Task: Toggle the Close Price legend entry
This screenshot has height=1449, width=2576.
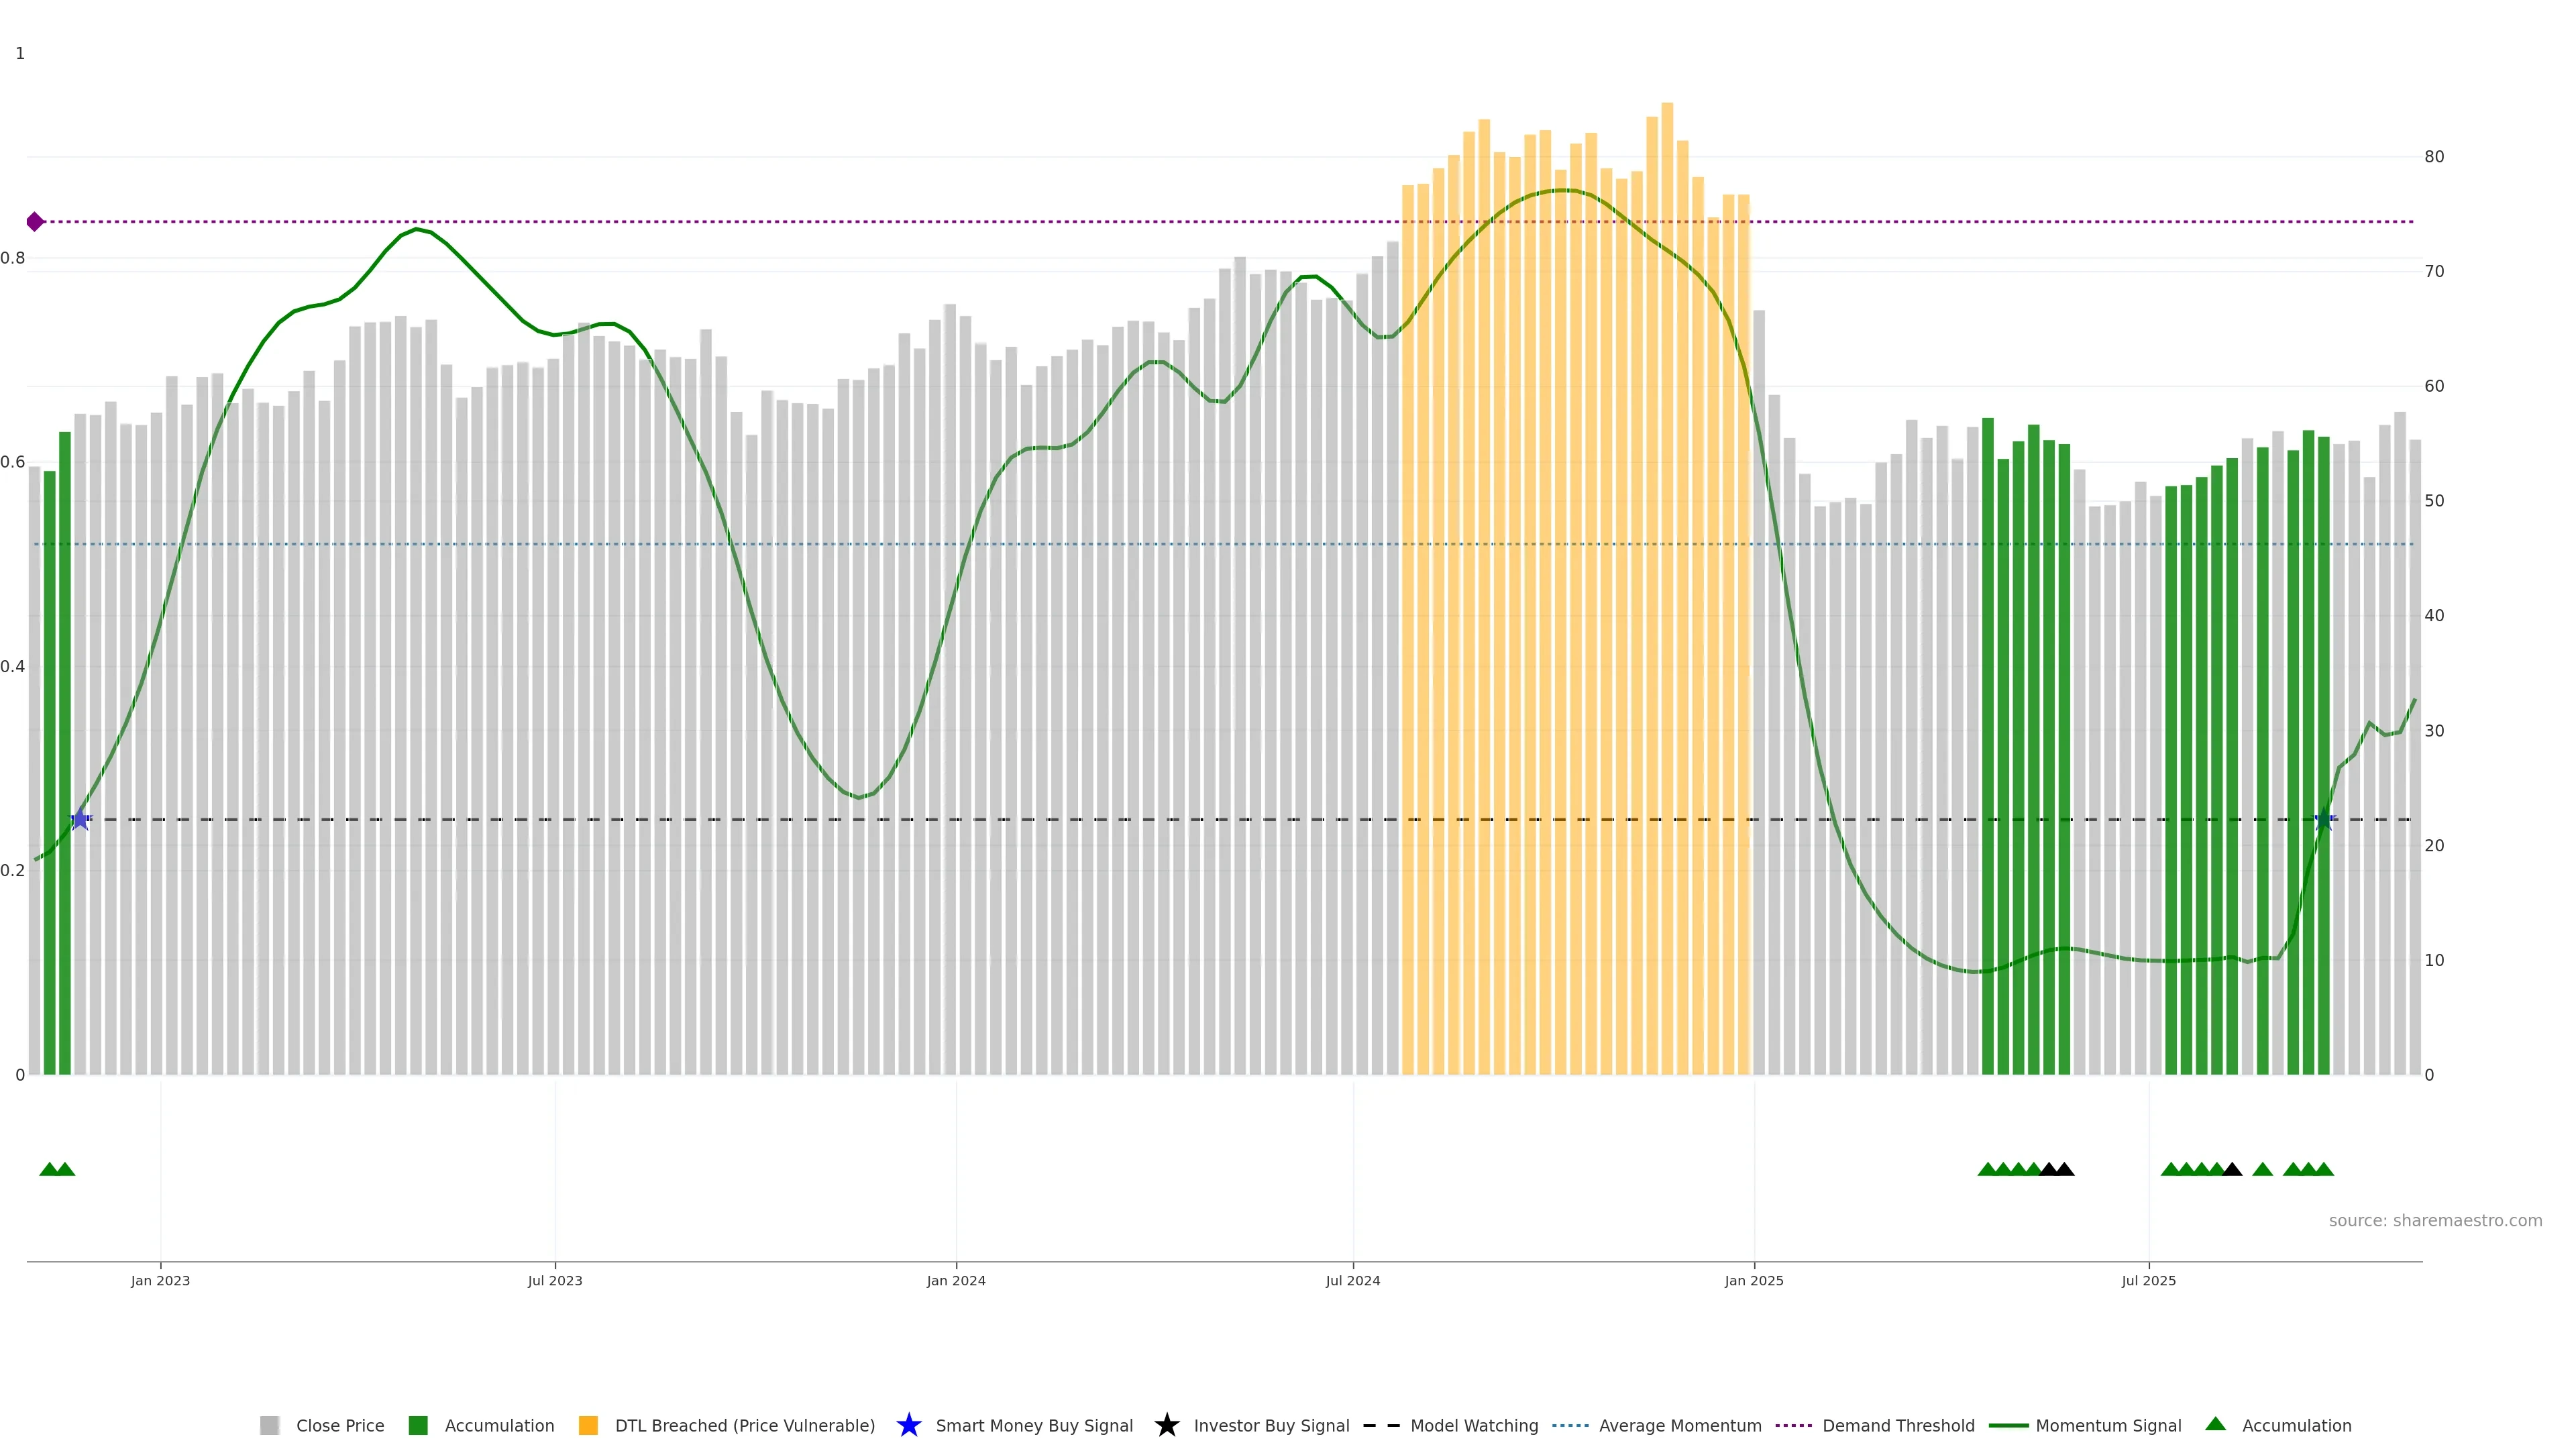Action: tap(339, 1426)
